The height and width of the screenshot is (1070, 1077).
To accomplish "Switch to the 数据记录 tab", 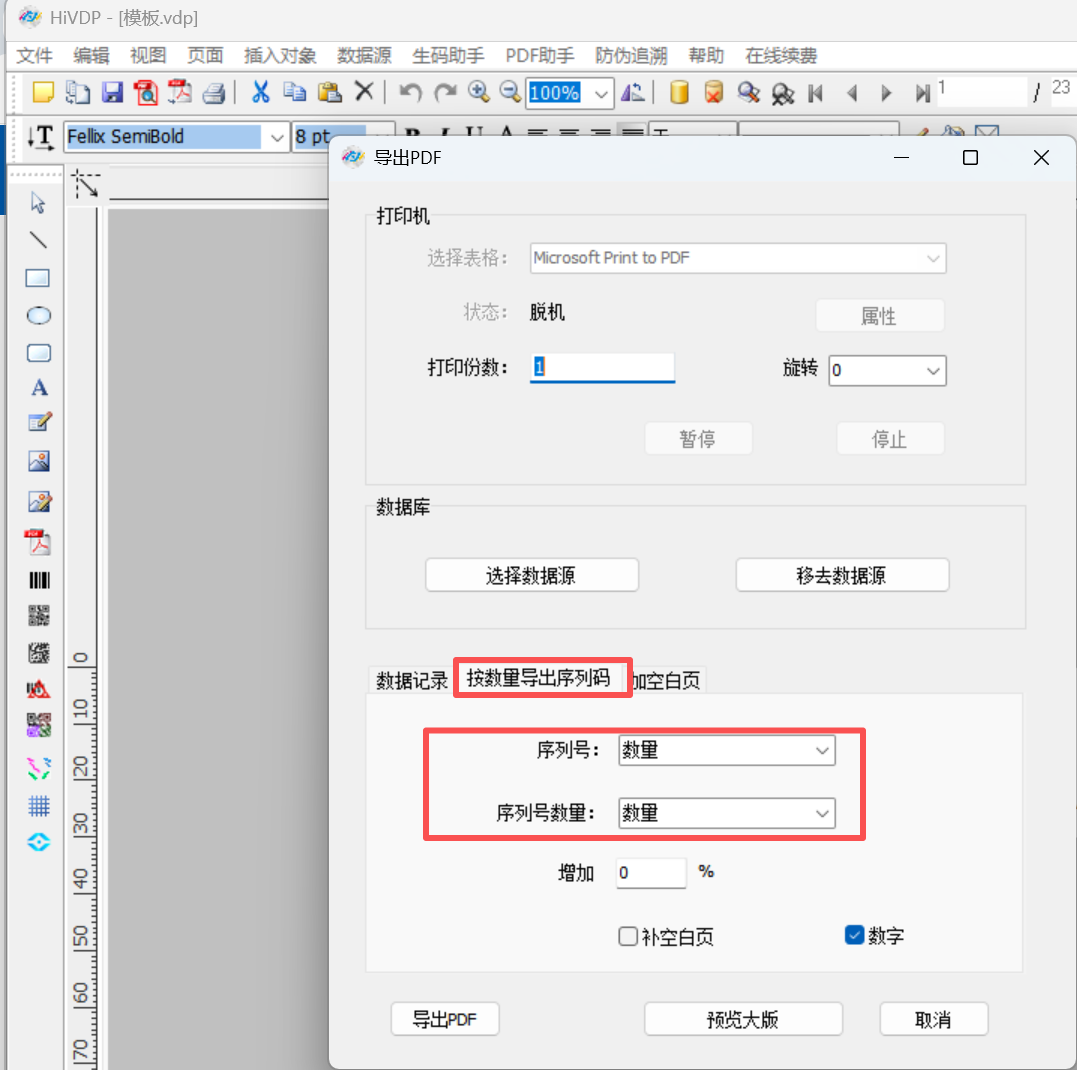I will click(411, 681).
